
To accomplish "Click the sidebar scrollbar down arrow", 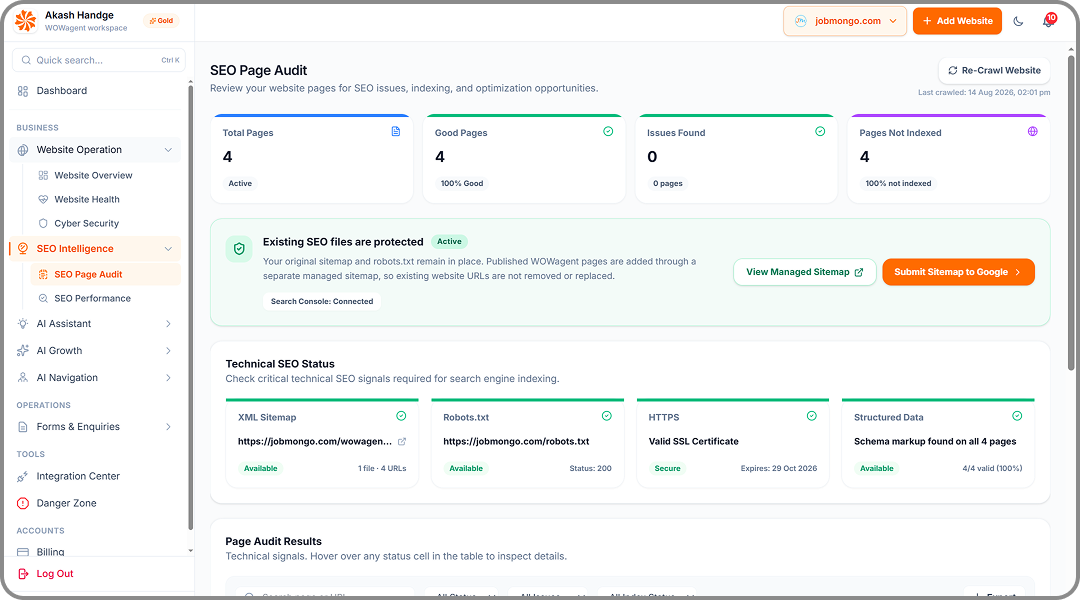I will (x=190, y=551).
